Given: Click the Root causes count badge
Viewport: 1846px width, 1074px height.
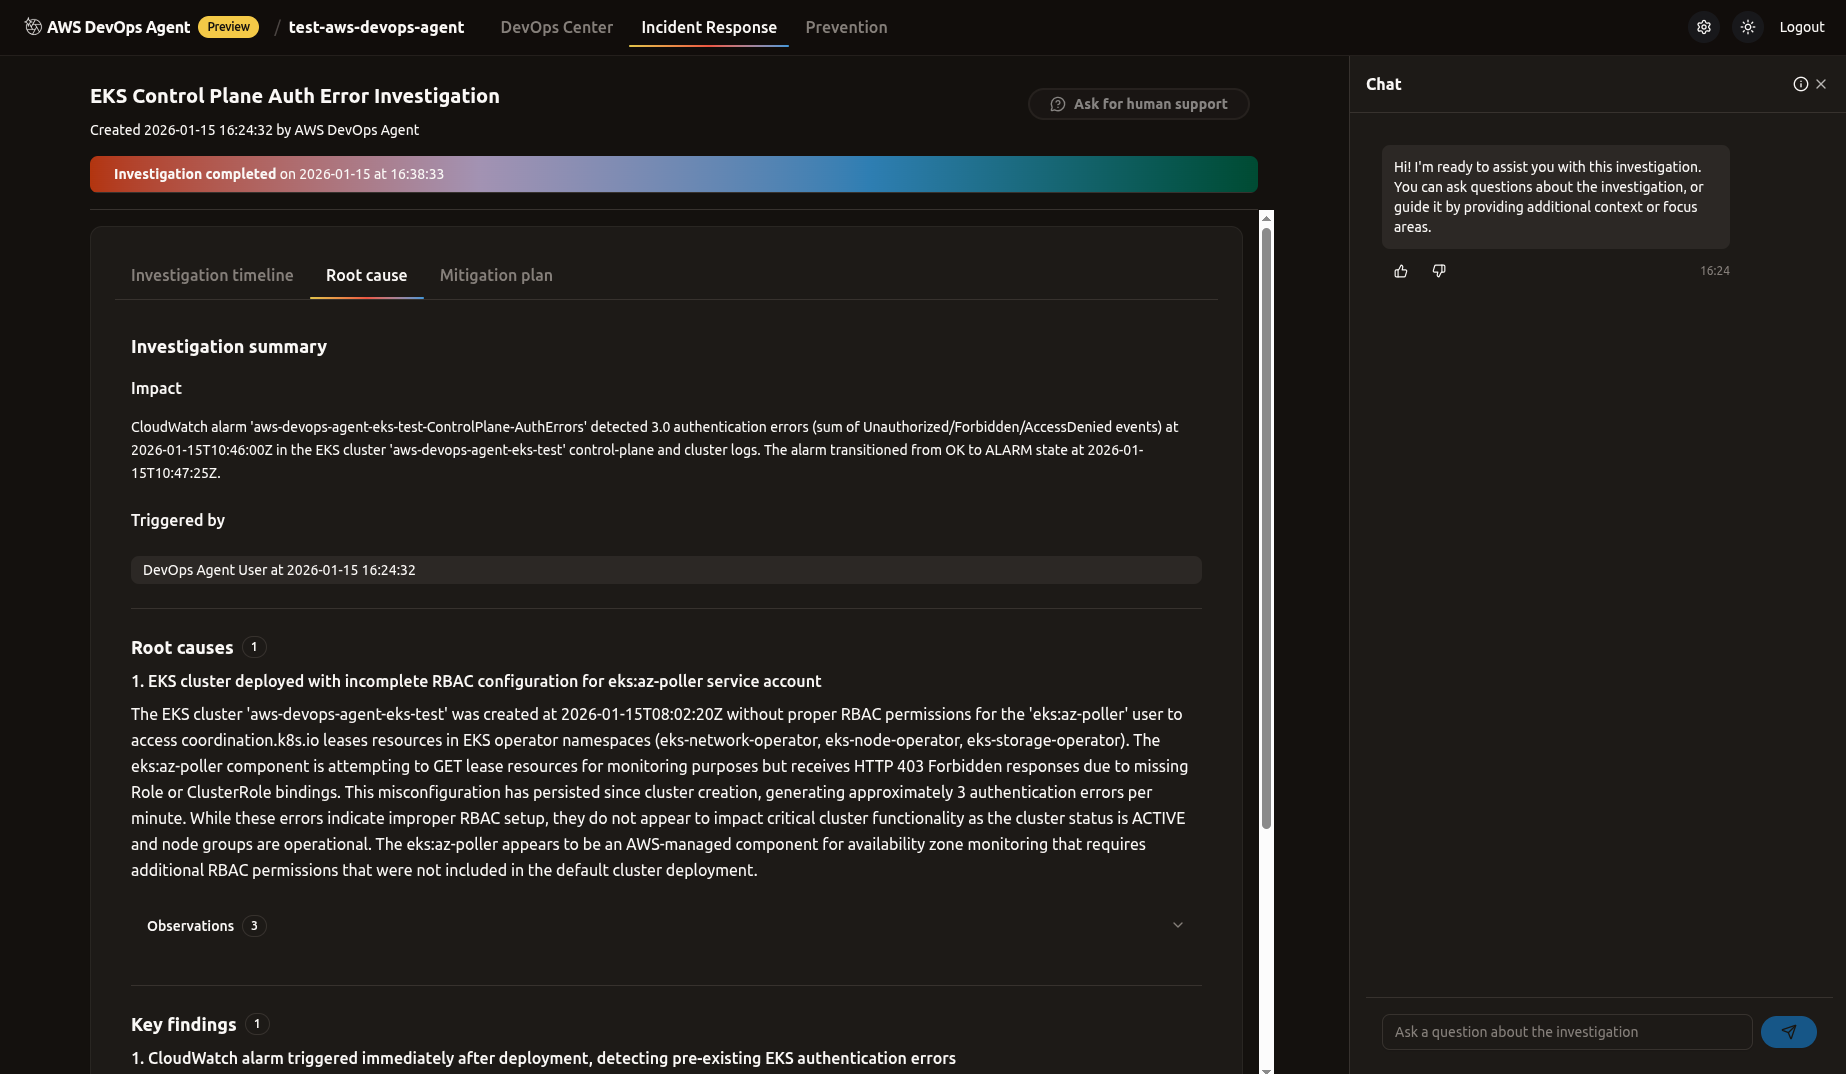Looking at the screenshot, I should coord(254,647).
